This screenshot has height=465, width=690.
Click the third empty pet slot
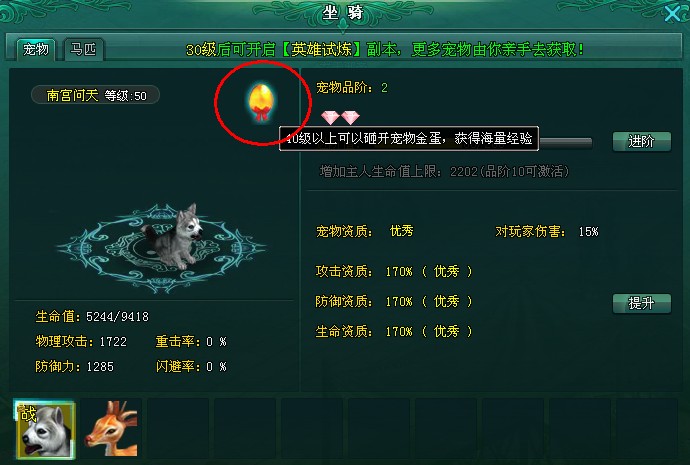pyautogui.click(x=312, y=429)
